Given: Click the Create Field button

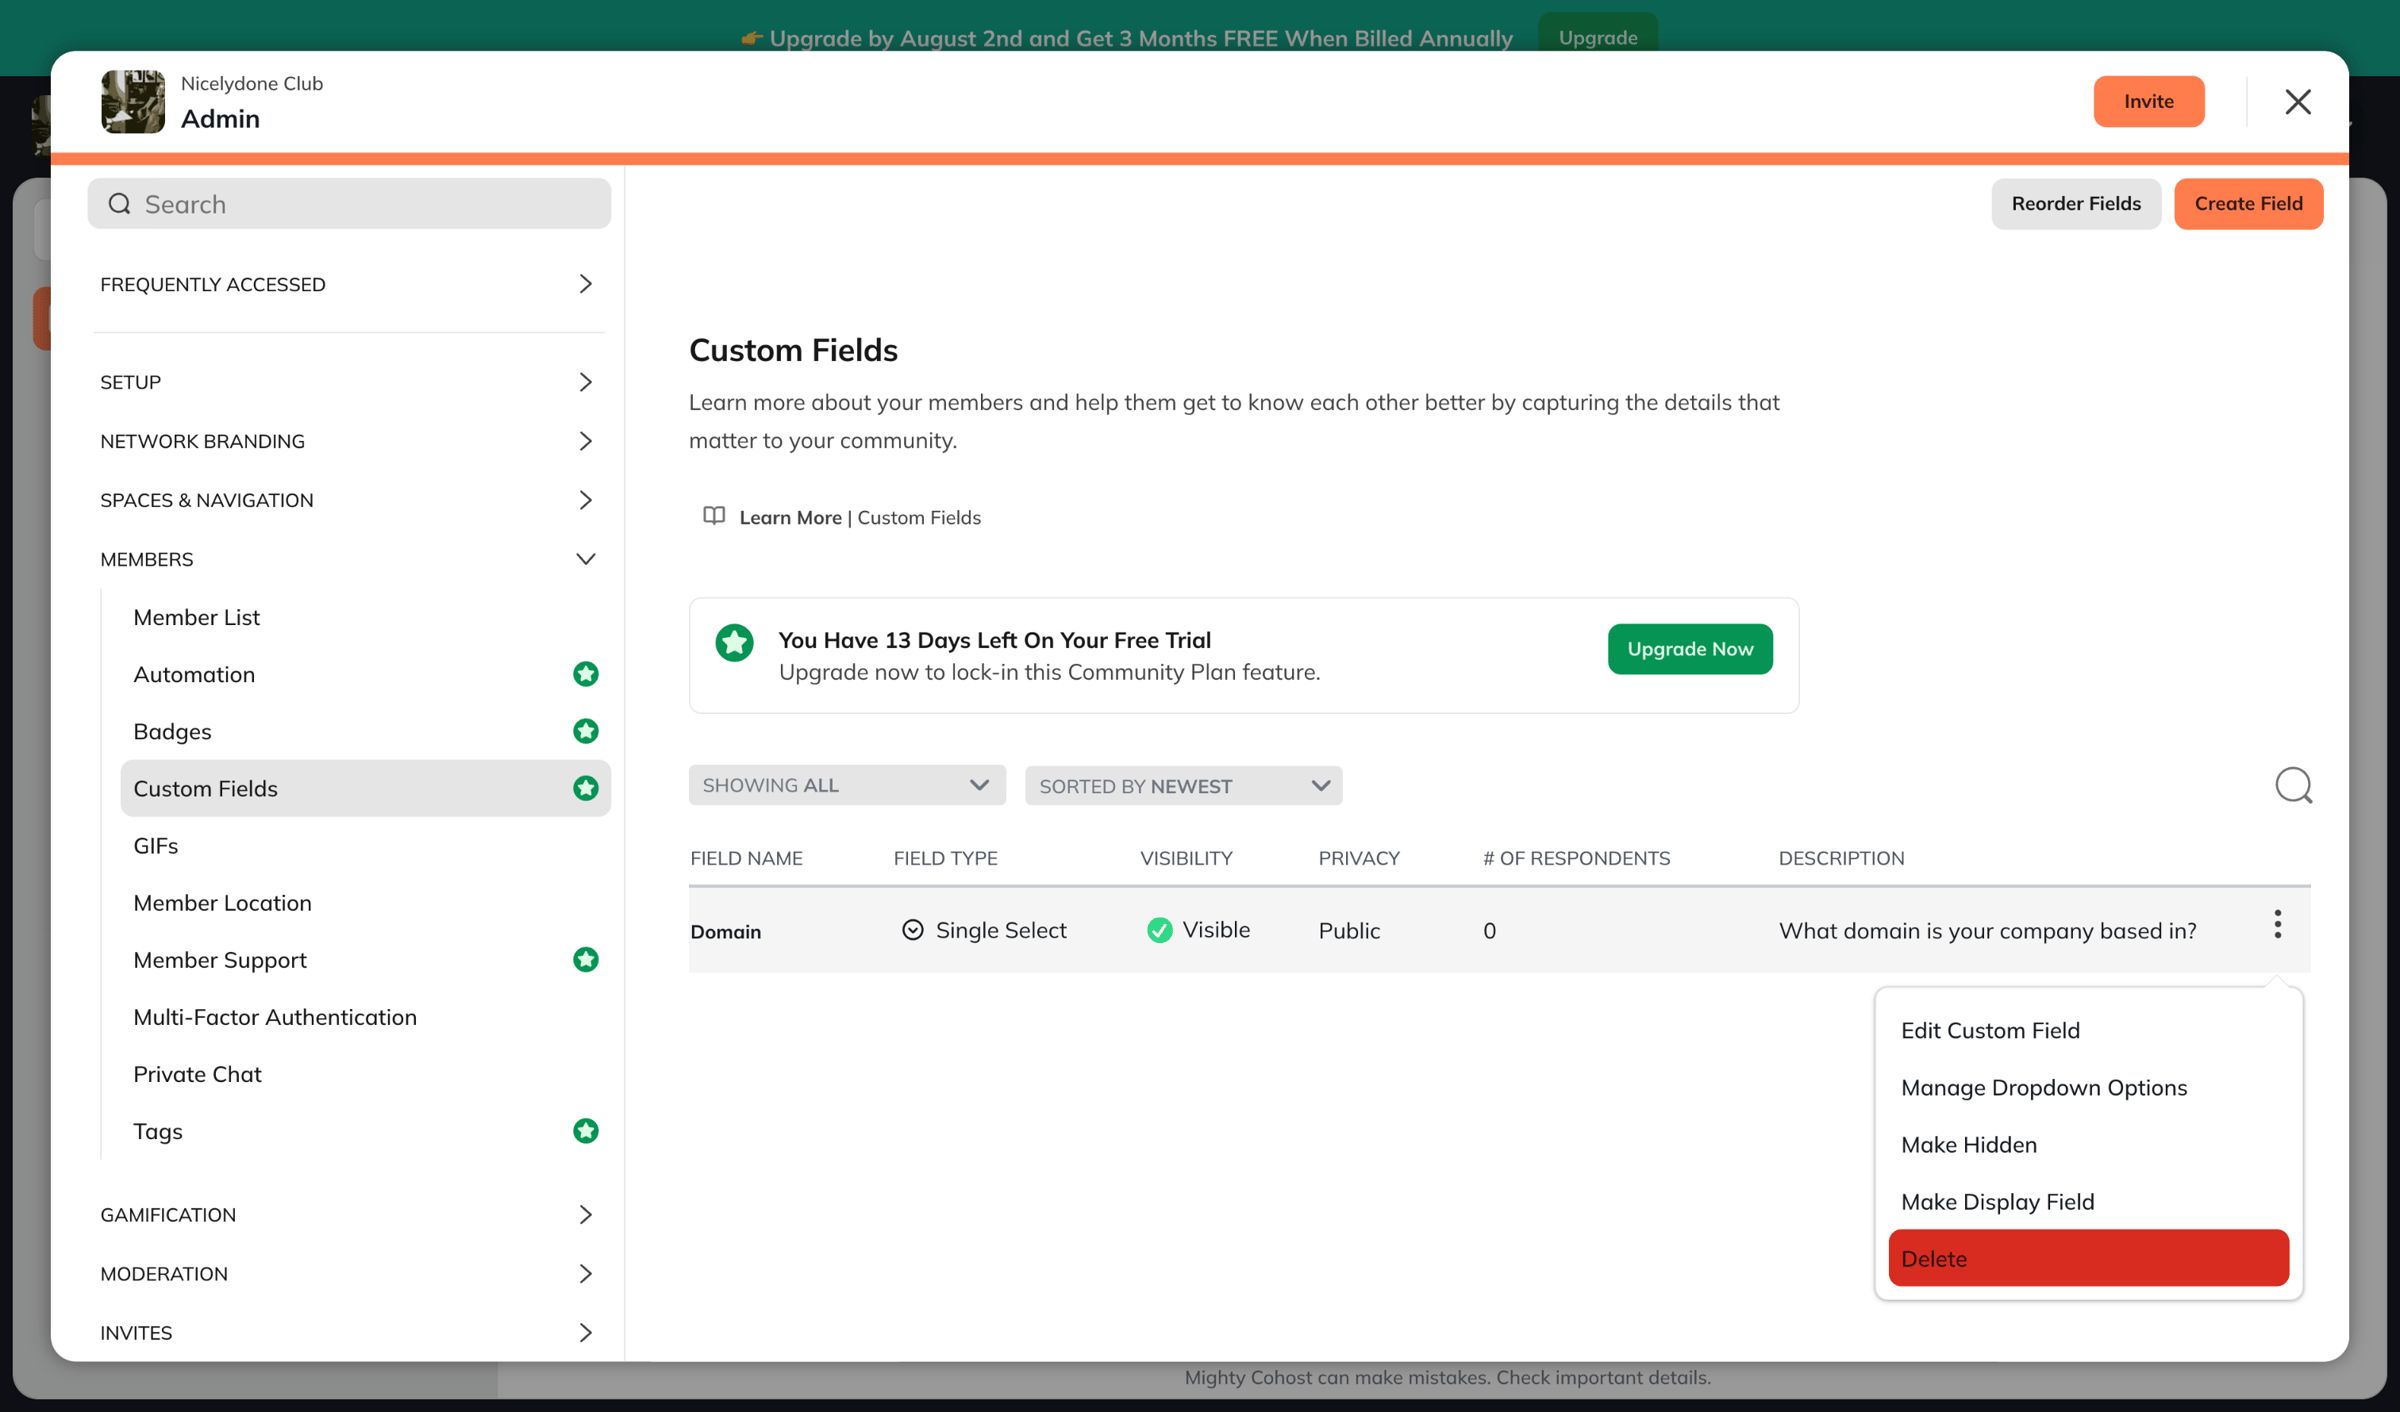Looking at the screenshot, I should (2248, 203).
